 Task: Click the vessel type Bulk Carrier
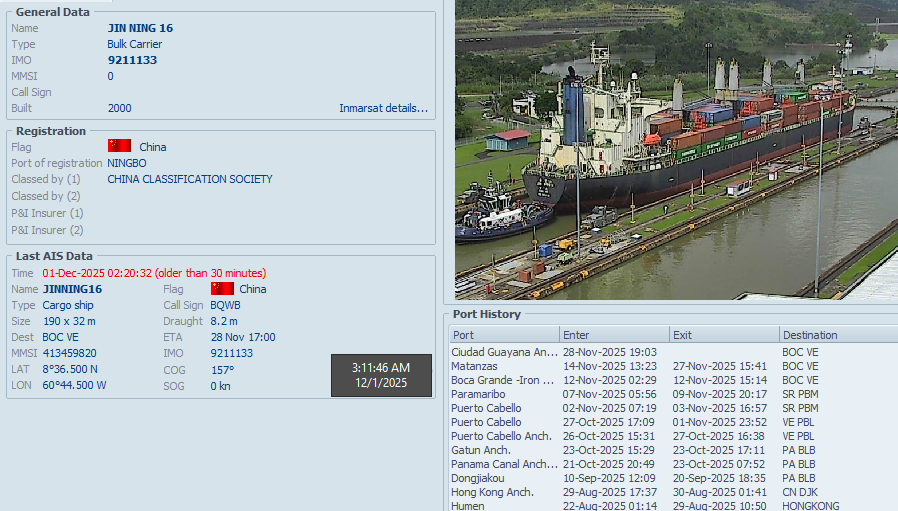pyautogui.click(x=135, y=44)
